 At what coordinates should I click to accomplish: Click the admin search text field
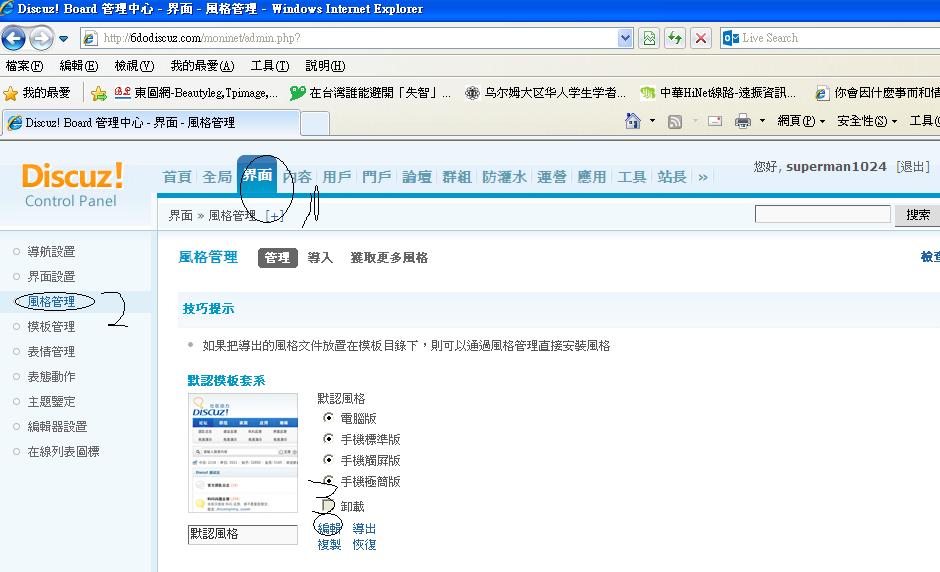(822, 214)
